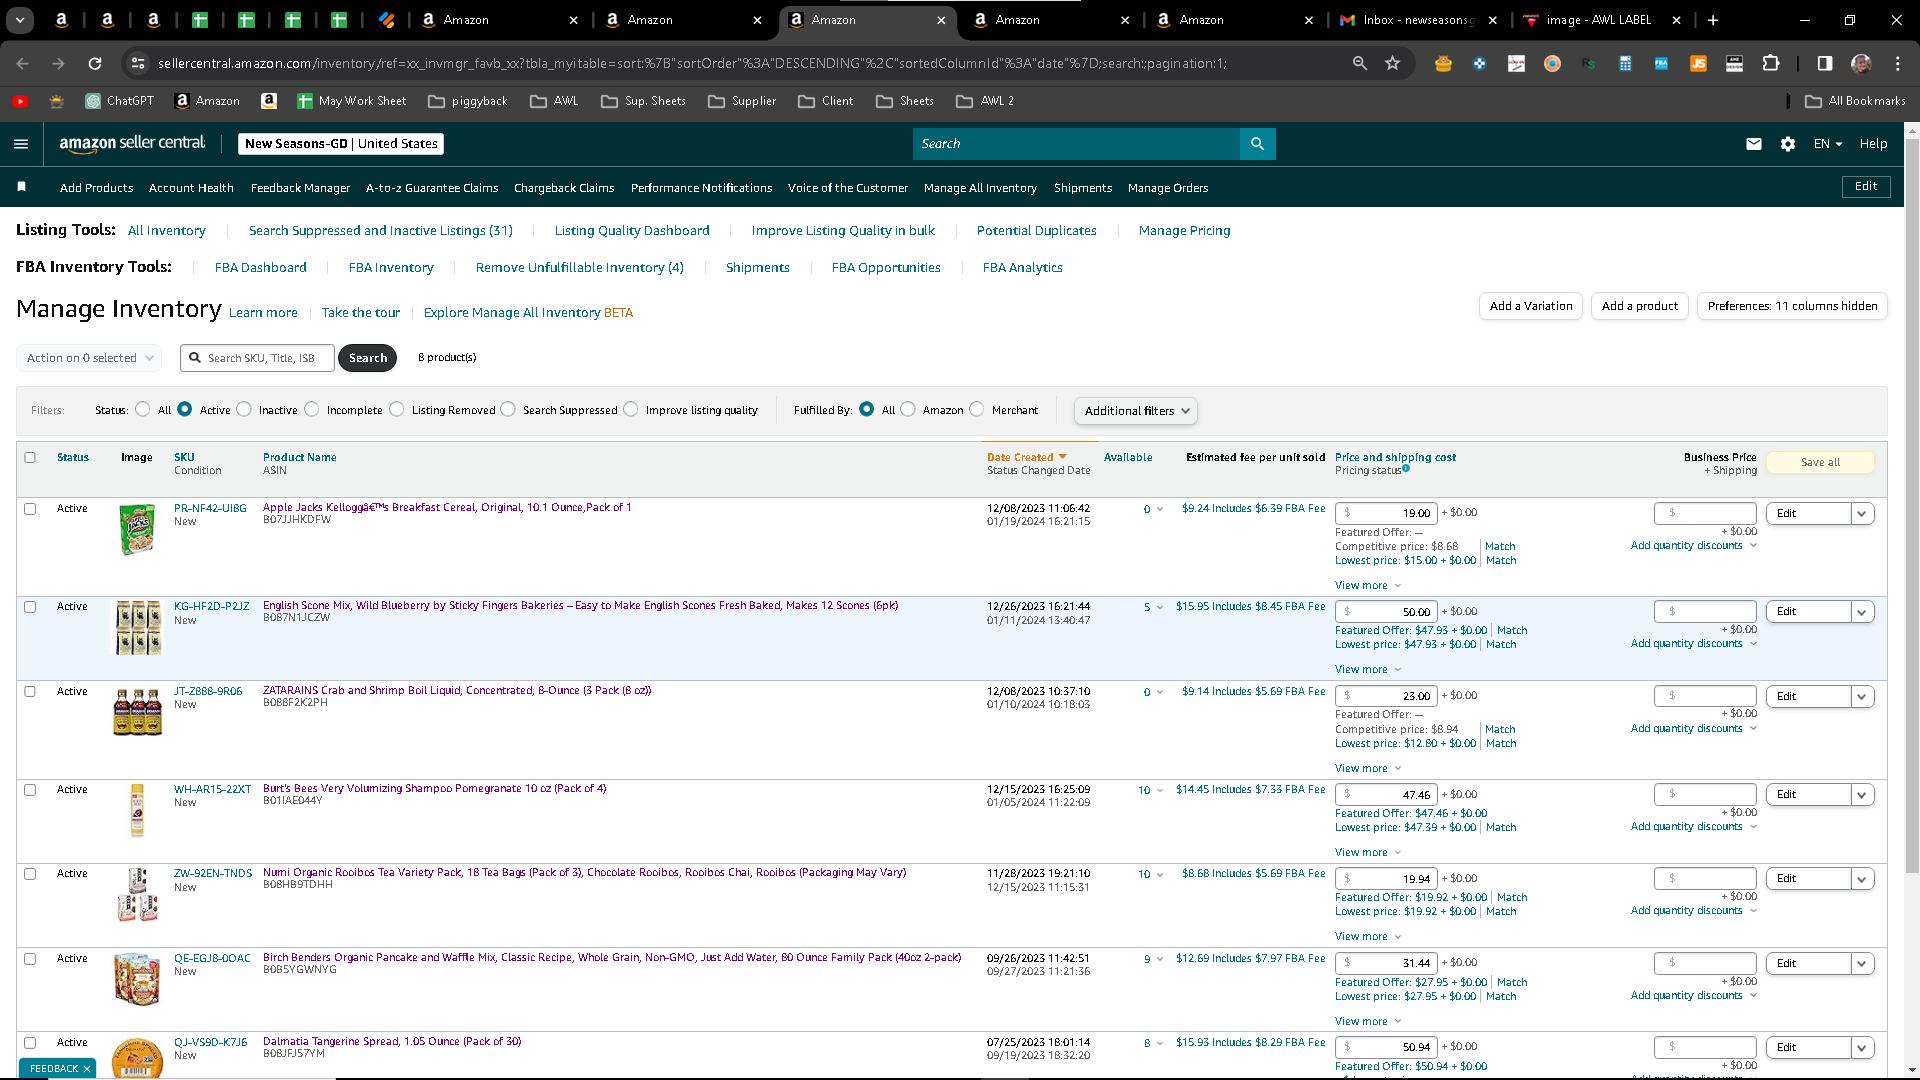Tick the select-all checkbox in table header
Viewport: 1920px width, 1080px height.
30,458
